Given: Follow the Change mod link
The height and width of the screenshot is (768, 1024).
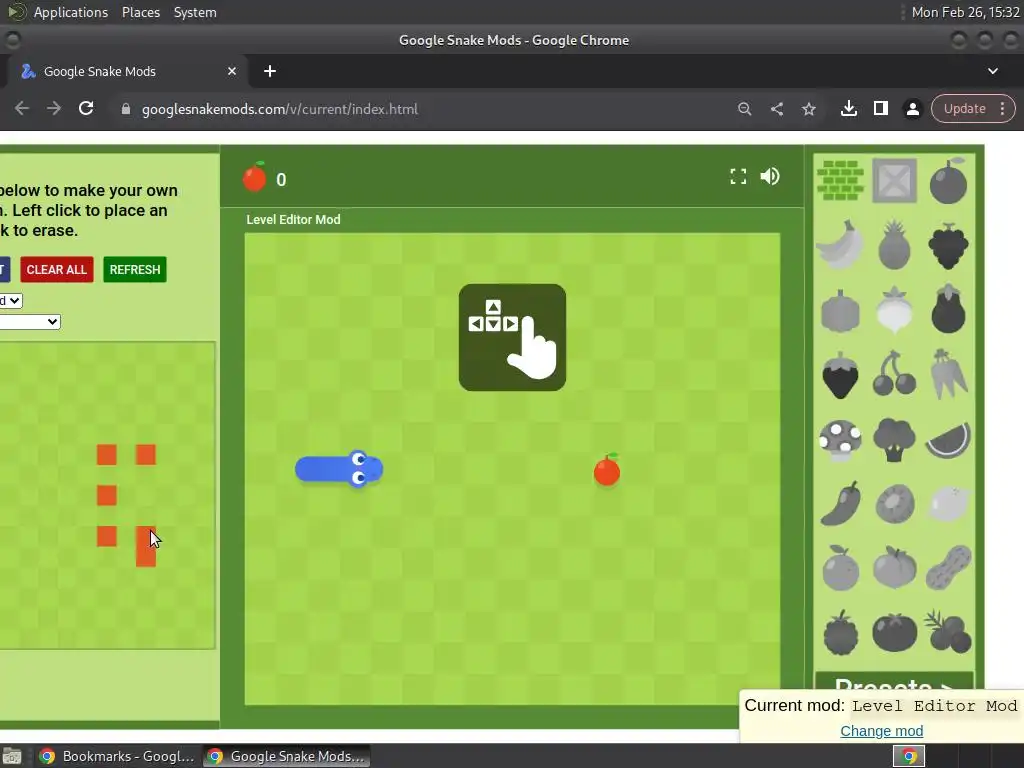Looking at the screenshot, I should point(882,731).
